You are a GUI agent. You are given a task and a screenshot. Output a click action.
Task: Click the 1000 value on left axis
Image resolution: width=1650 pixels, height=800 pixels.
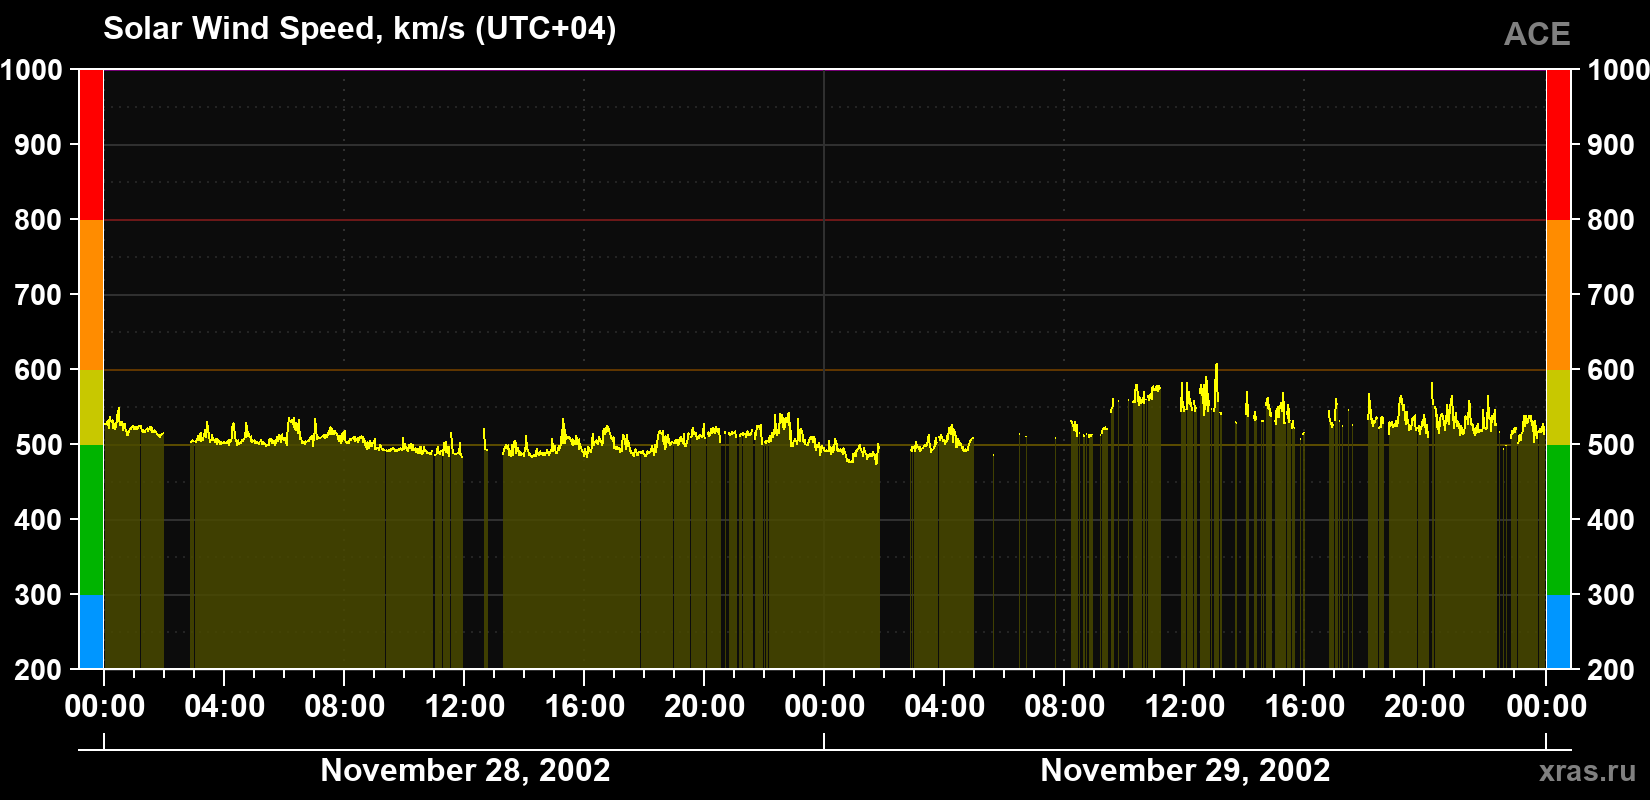[31, 70]
